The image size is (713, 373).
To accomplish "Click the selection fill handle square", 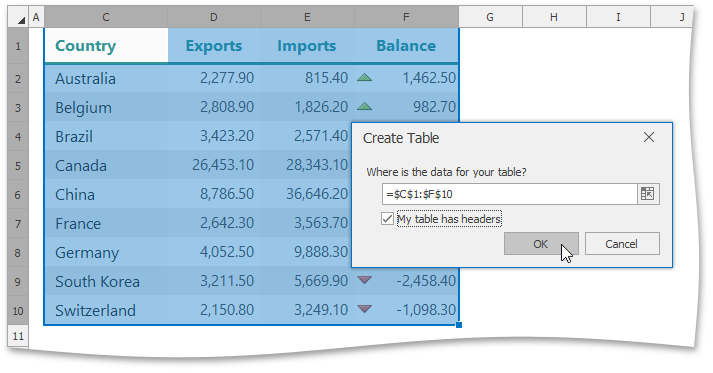I will coord(459,325).
